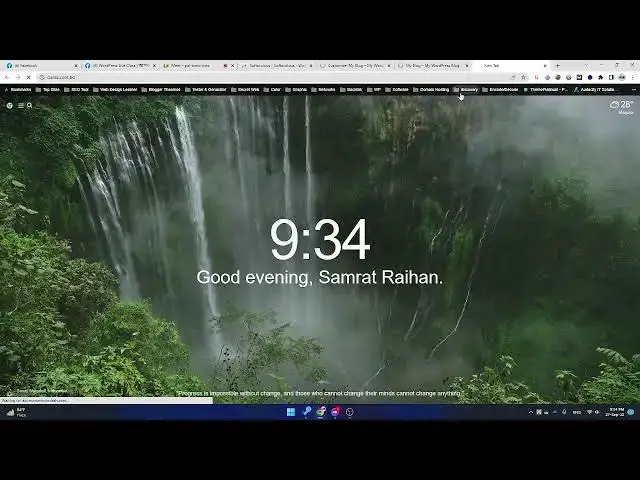Open the Graphic bookmark folder

click(x=296, y=89)
